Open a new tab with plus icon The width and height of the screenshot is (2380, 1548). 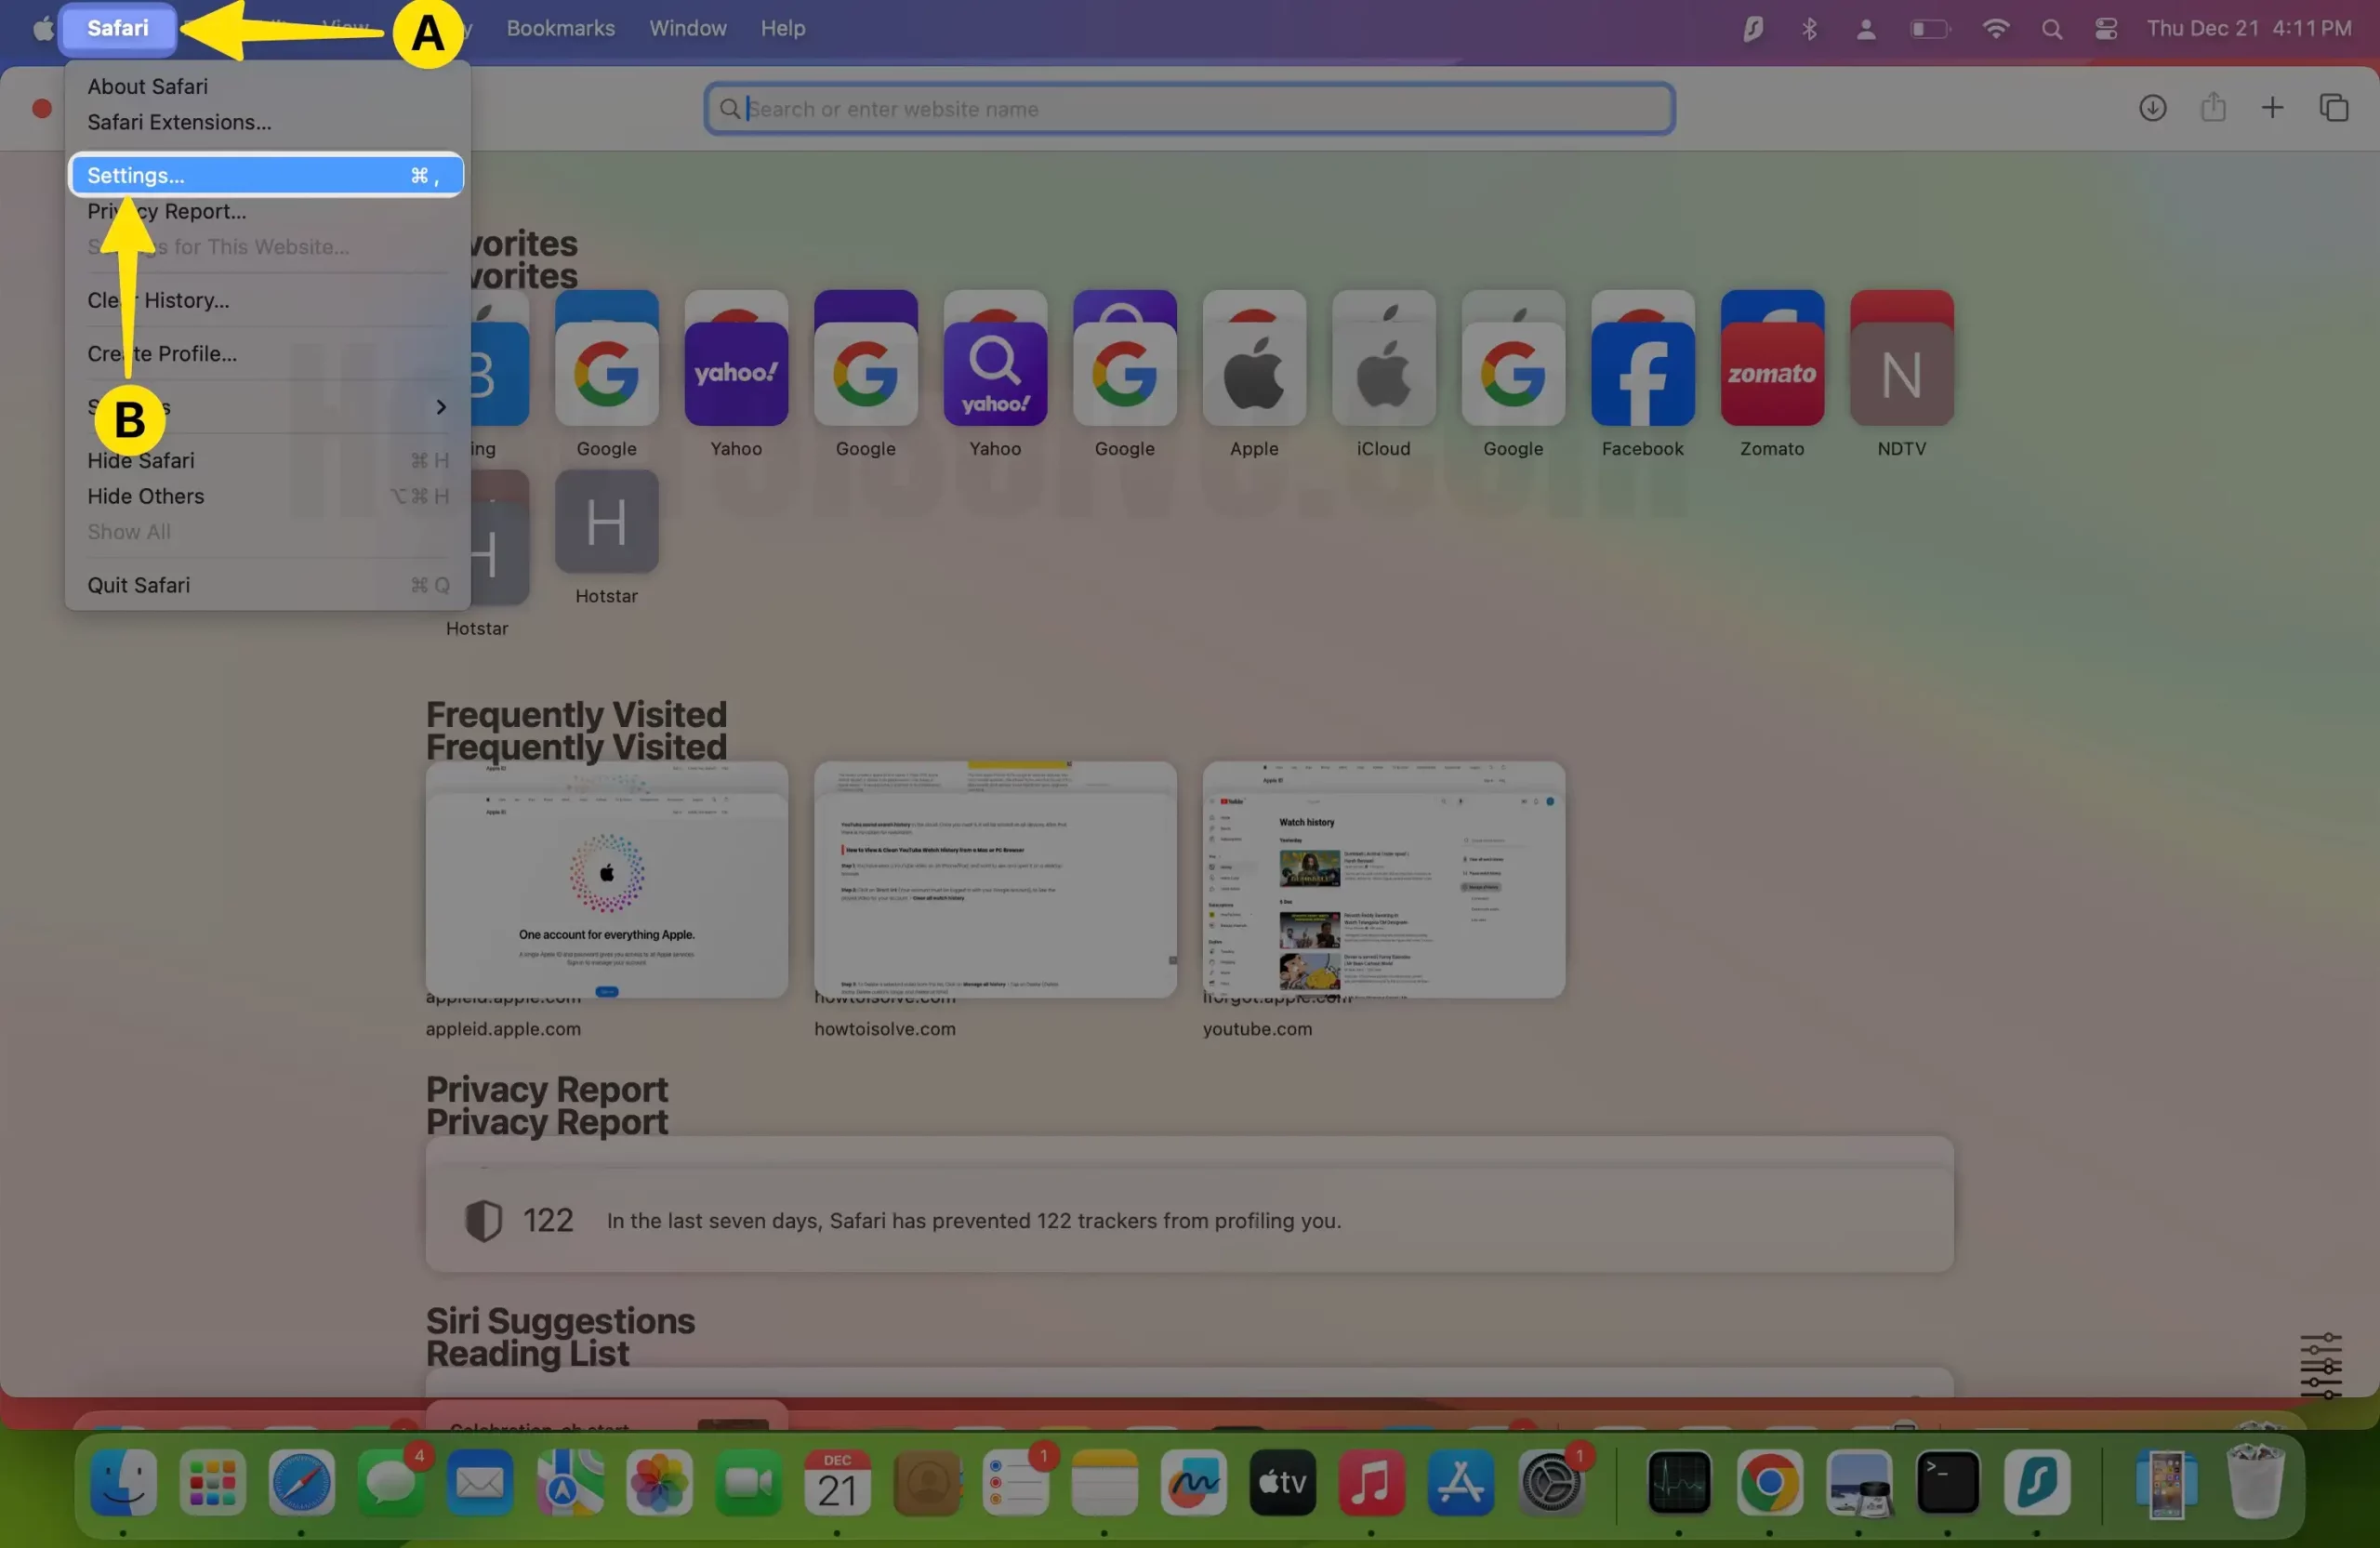tap(2272, 108)
